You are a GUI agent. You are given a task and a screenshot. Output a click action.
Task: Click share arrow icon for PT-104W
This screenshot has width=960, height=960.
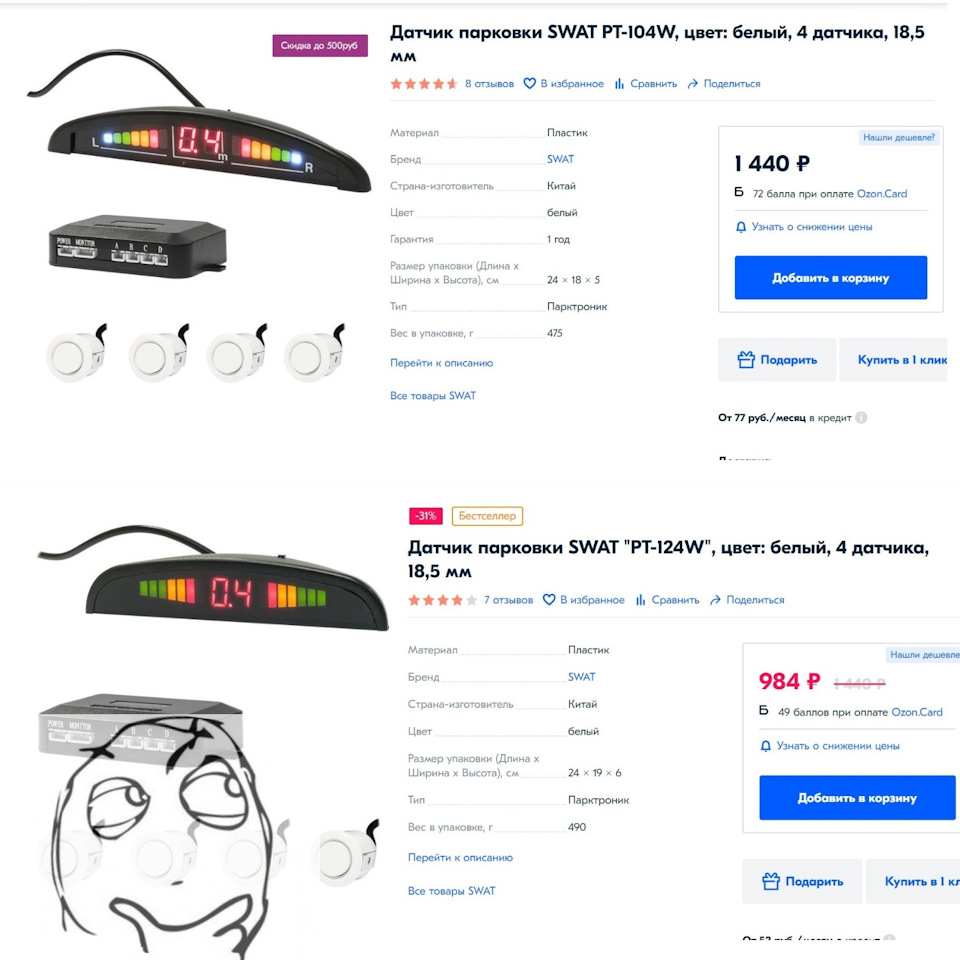click(x=692, y=84)
